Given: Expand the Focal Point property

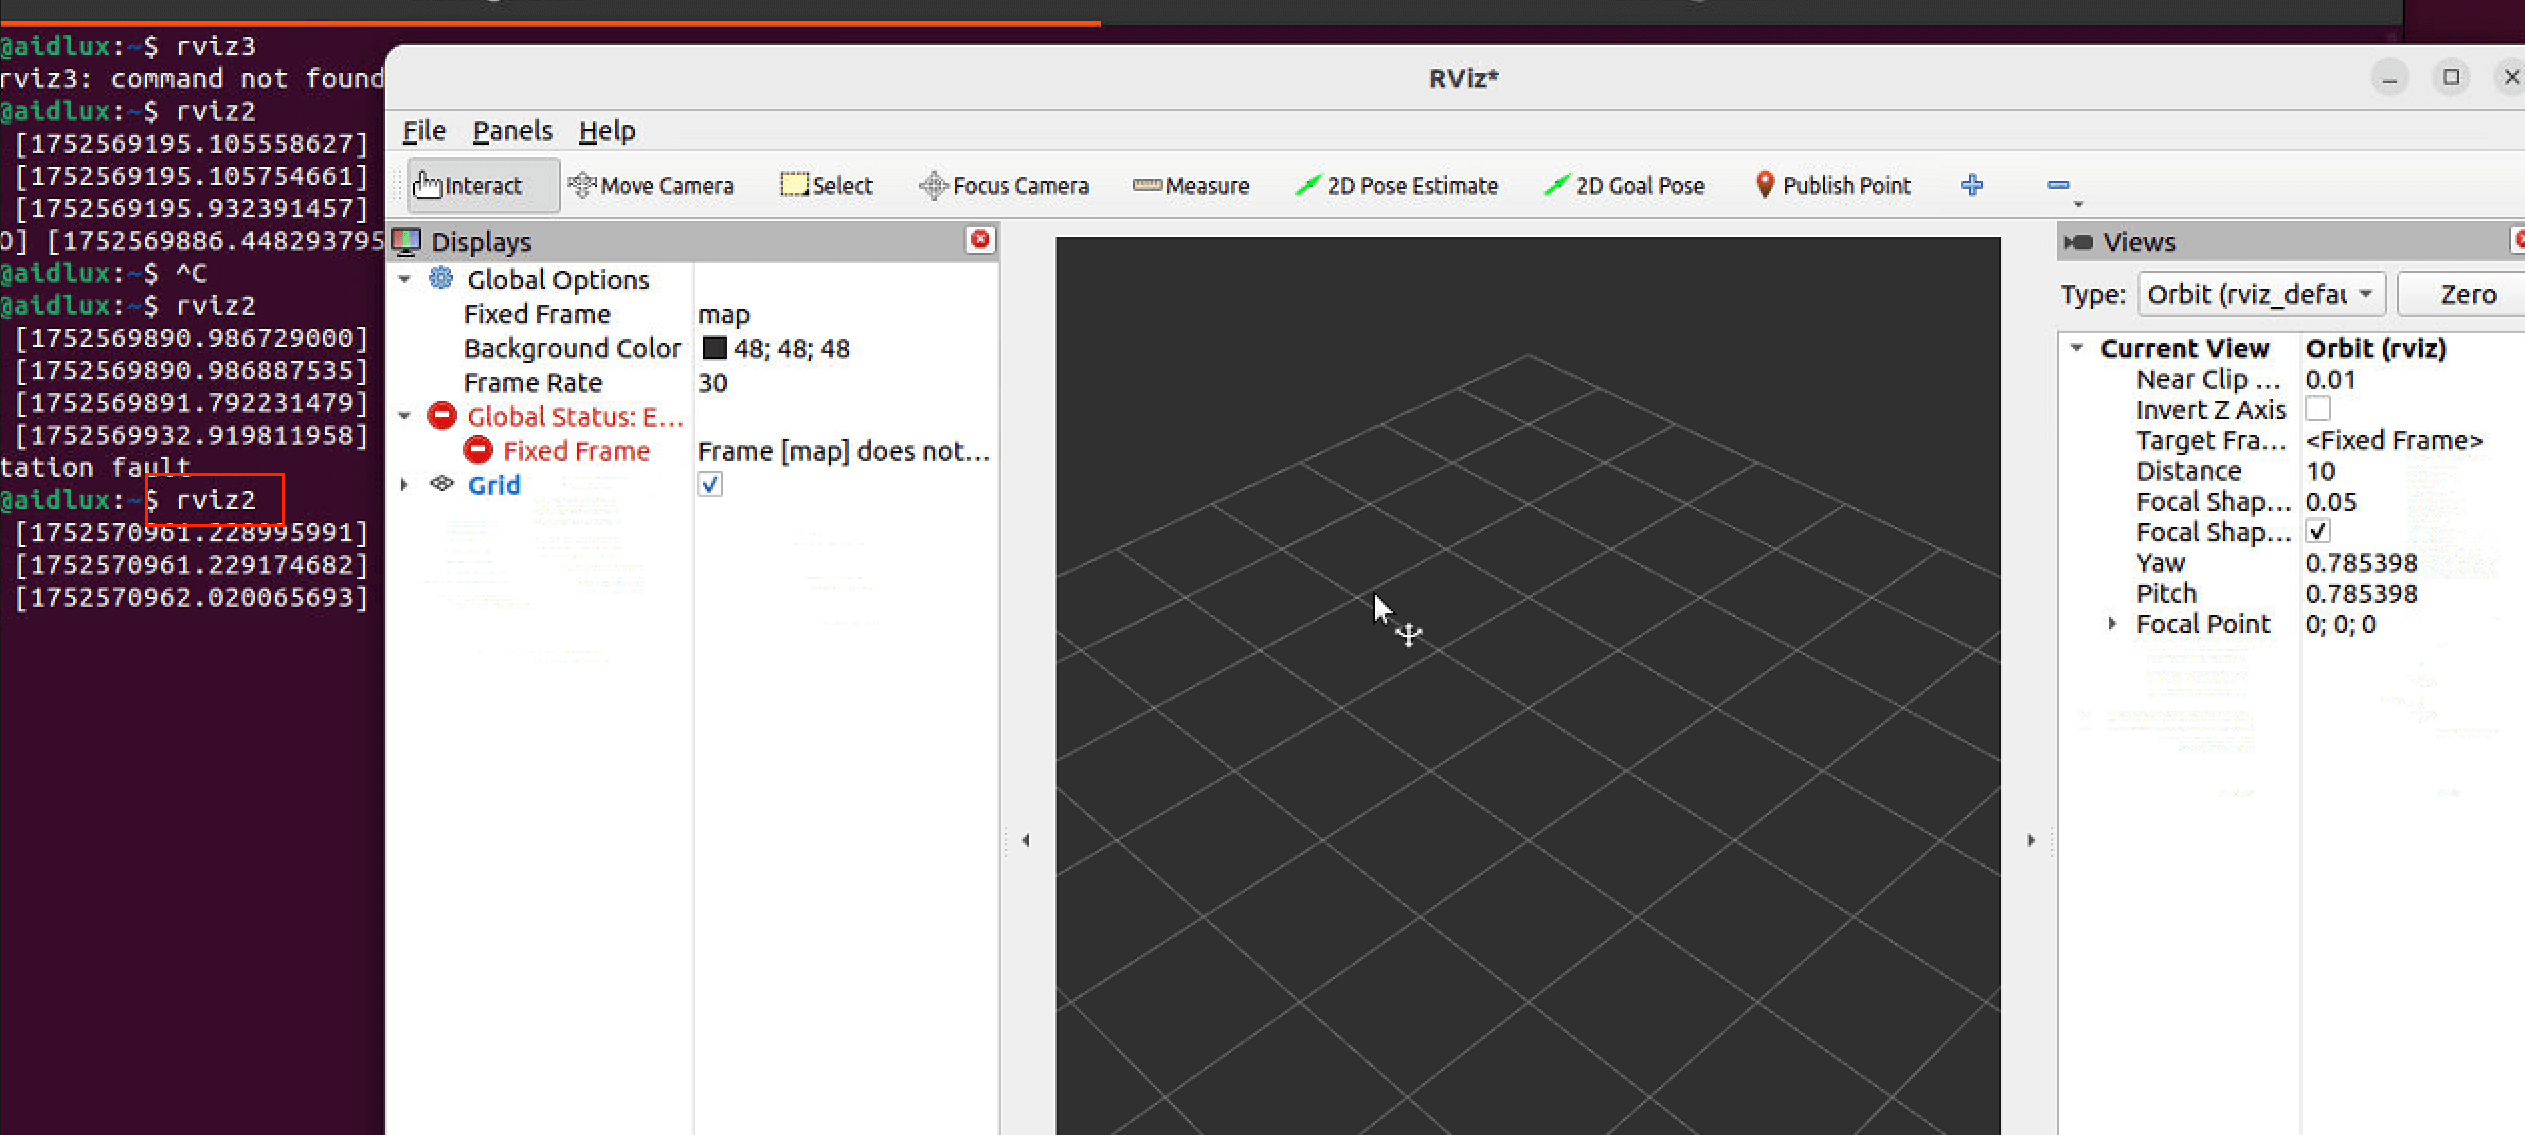Looking at the screenshot, I should [2112, 624].
